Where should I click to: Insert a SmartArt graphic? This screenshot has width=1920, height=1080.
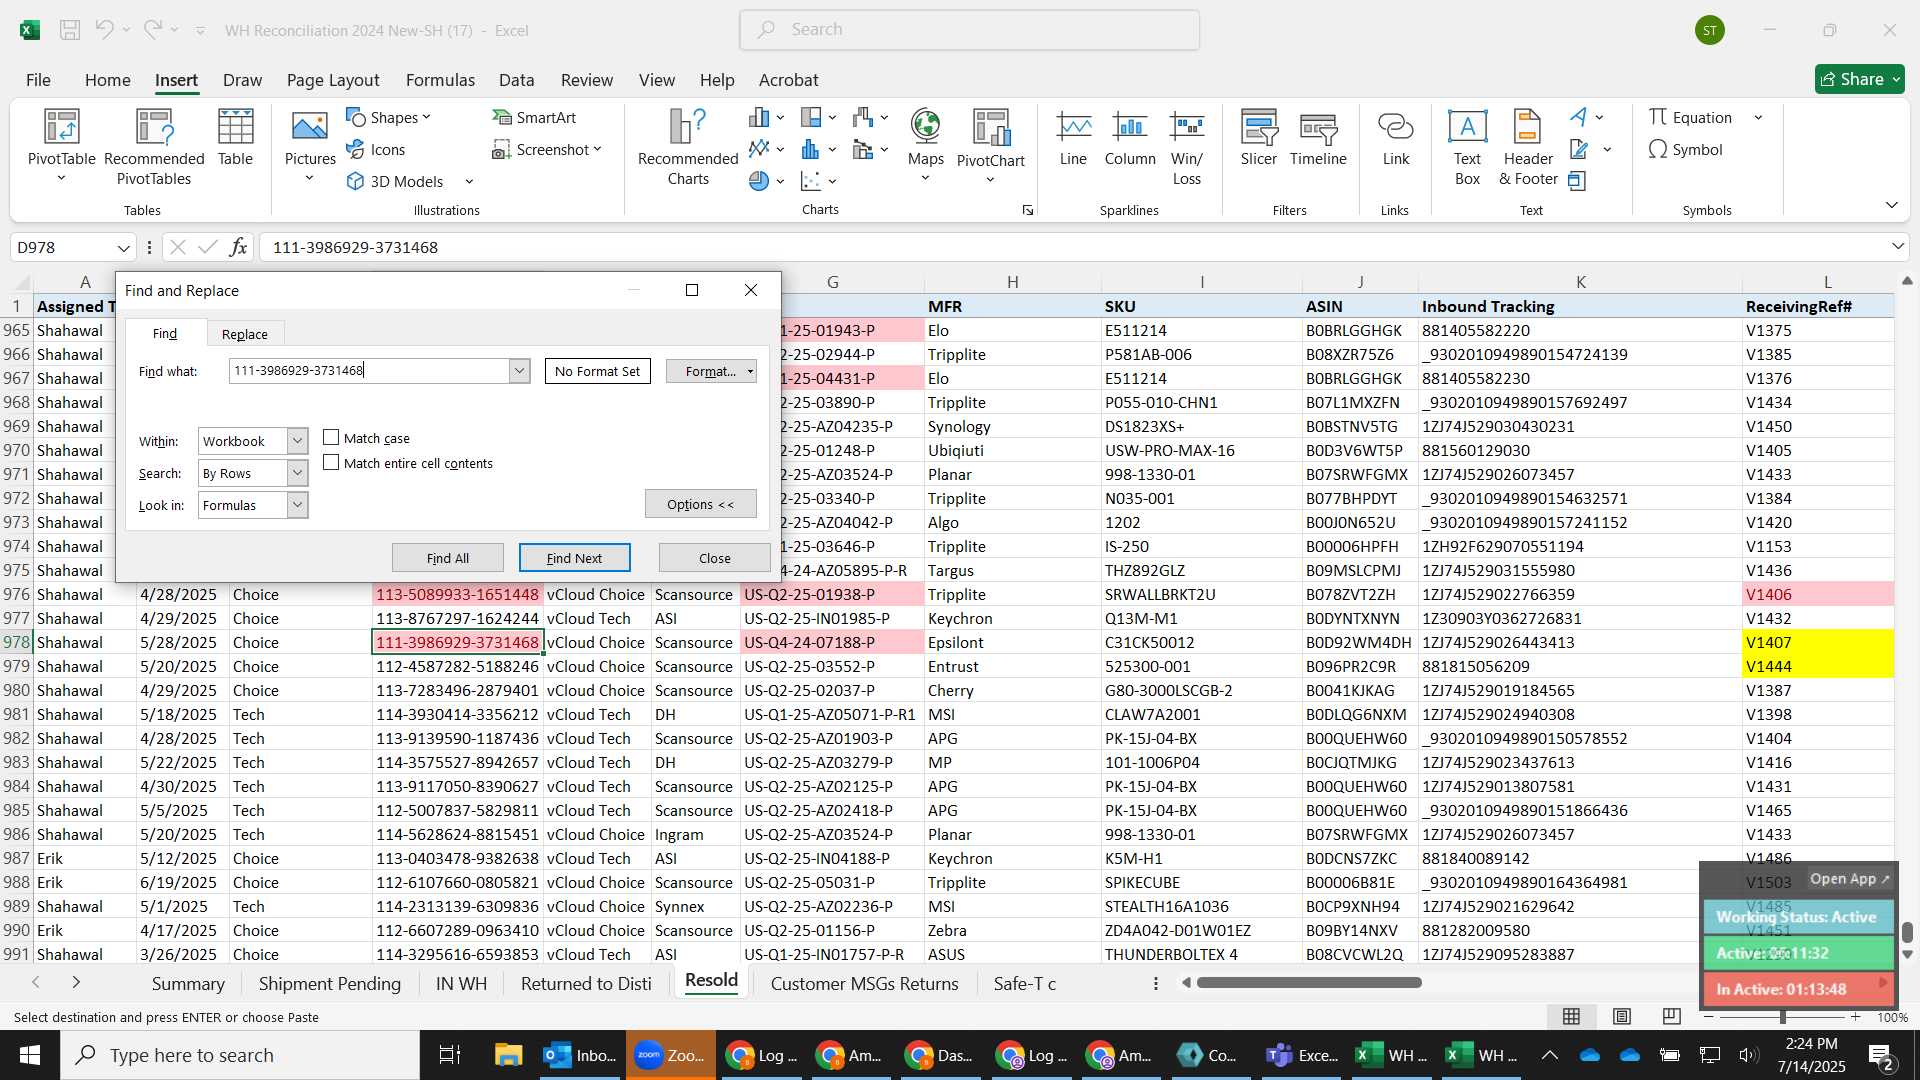(x=534, y=117)
